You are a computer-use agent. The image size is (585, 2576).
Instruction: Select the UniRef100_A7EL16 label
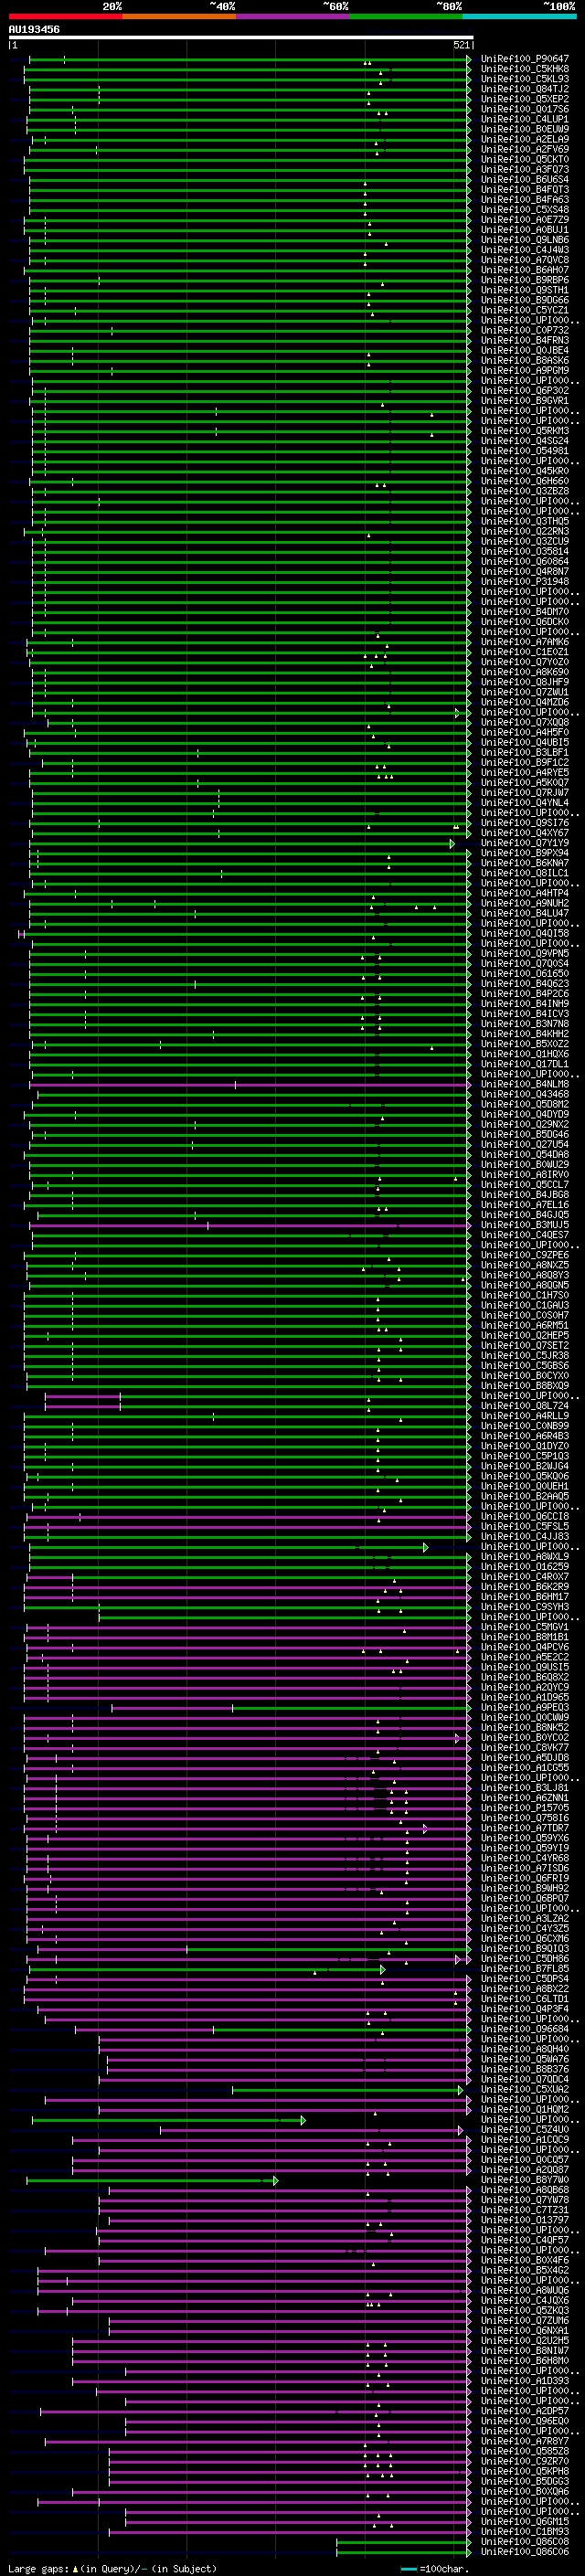pos(524,1205)
